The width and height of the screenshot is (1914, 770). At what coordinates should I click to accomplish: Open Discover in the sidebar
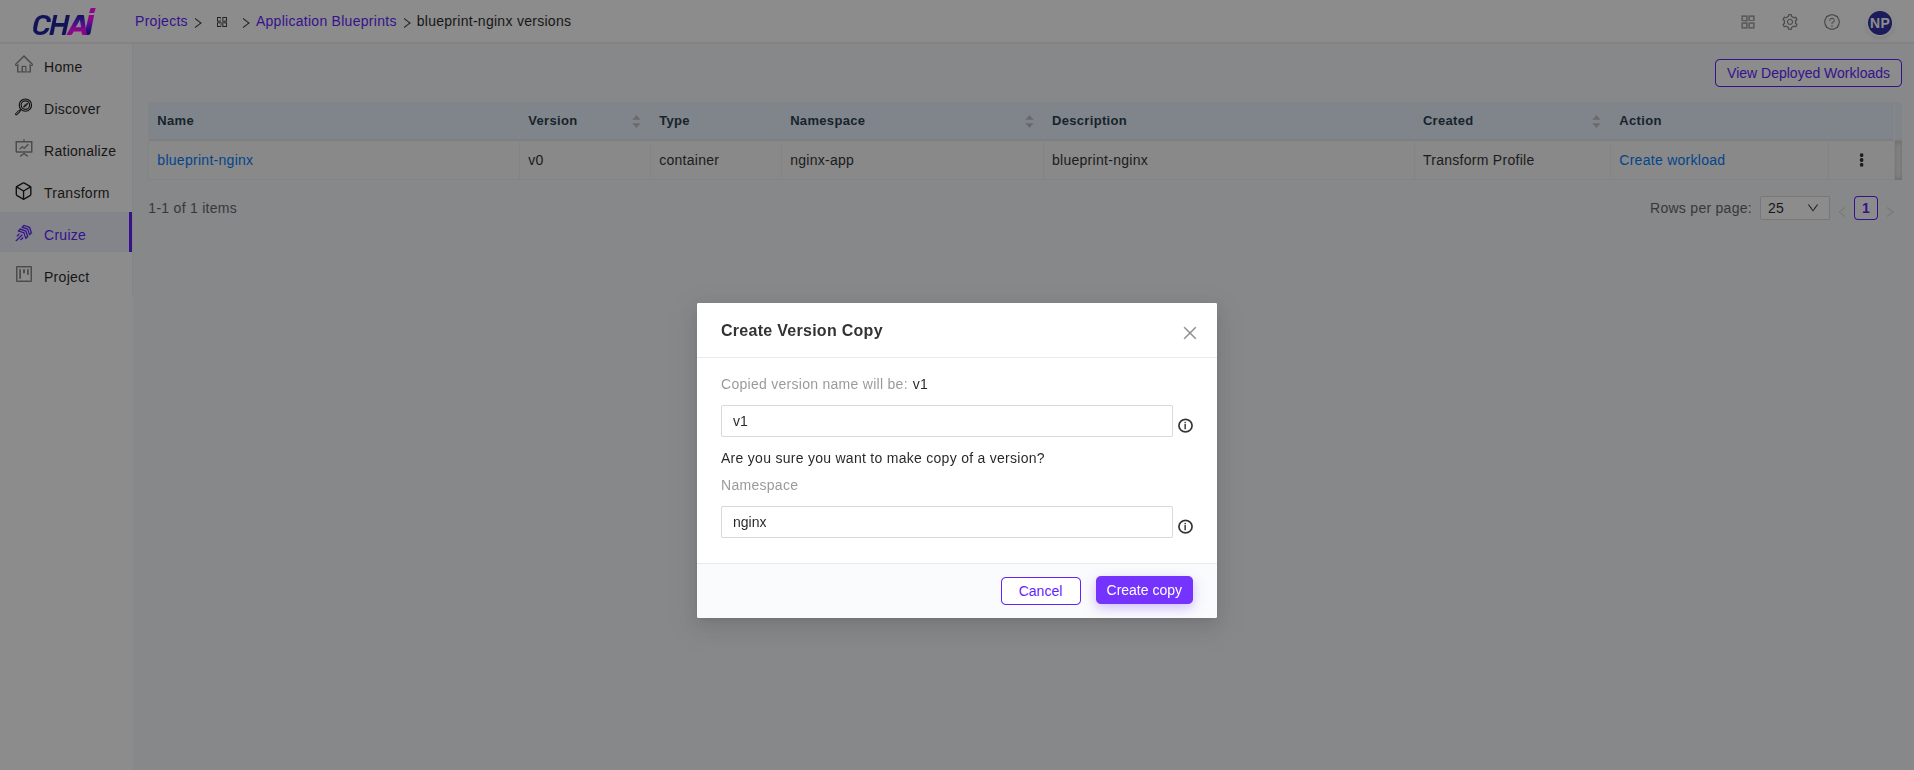tap(71, 109)
